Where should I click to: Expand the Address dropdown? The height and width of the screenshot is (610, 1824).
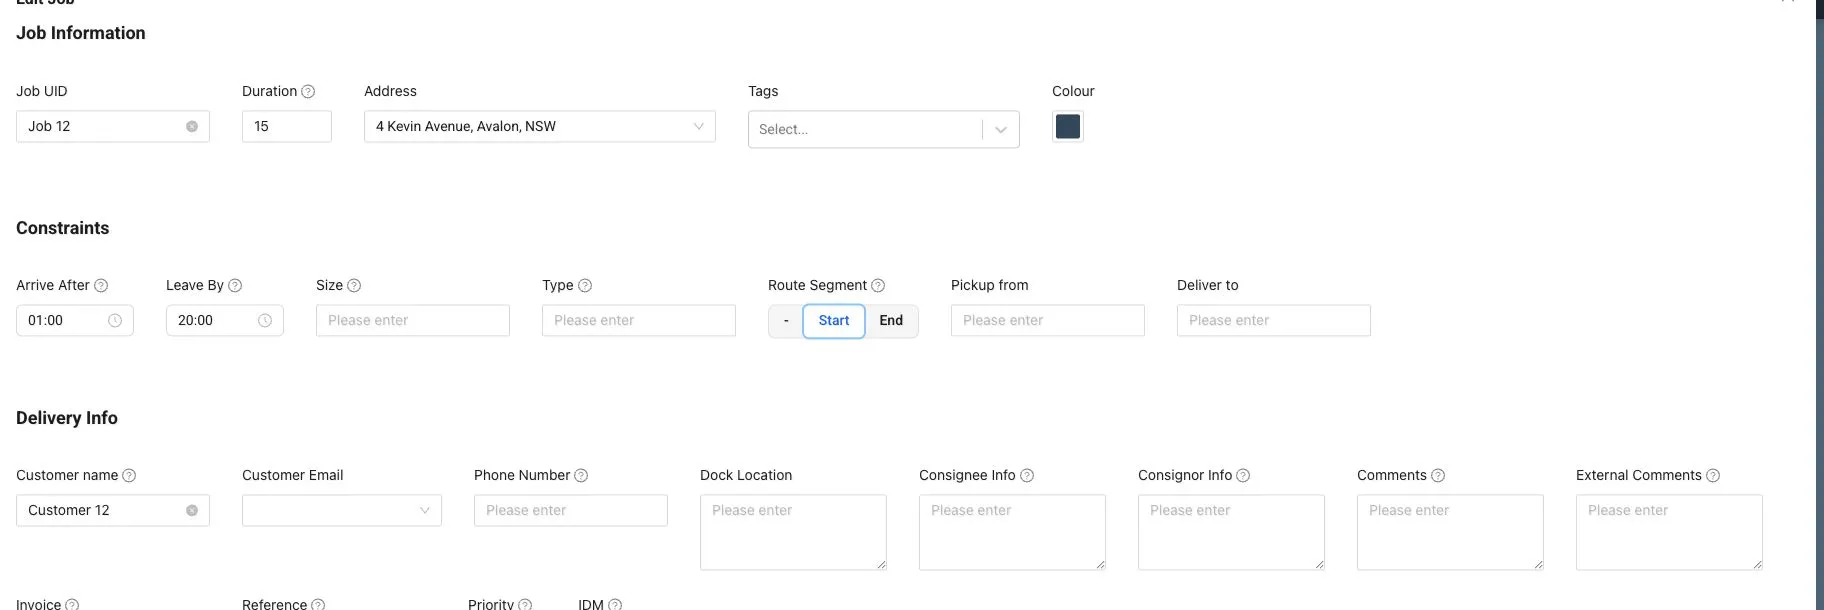[x=698, y=126]
